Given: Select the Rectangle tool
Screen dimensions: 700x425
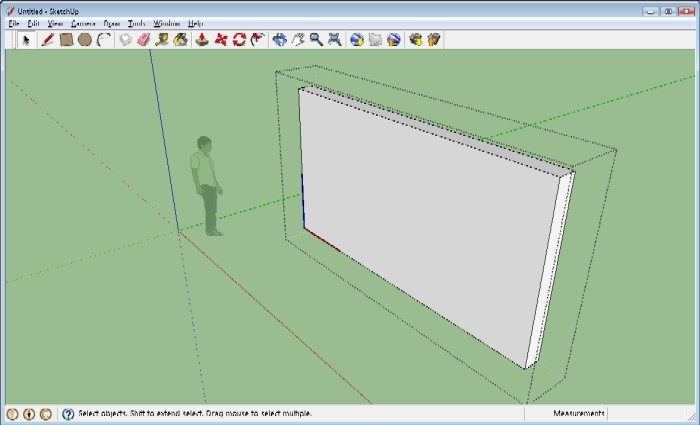Looking at the screenshot, I should click(66, 40).
